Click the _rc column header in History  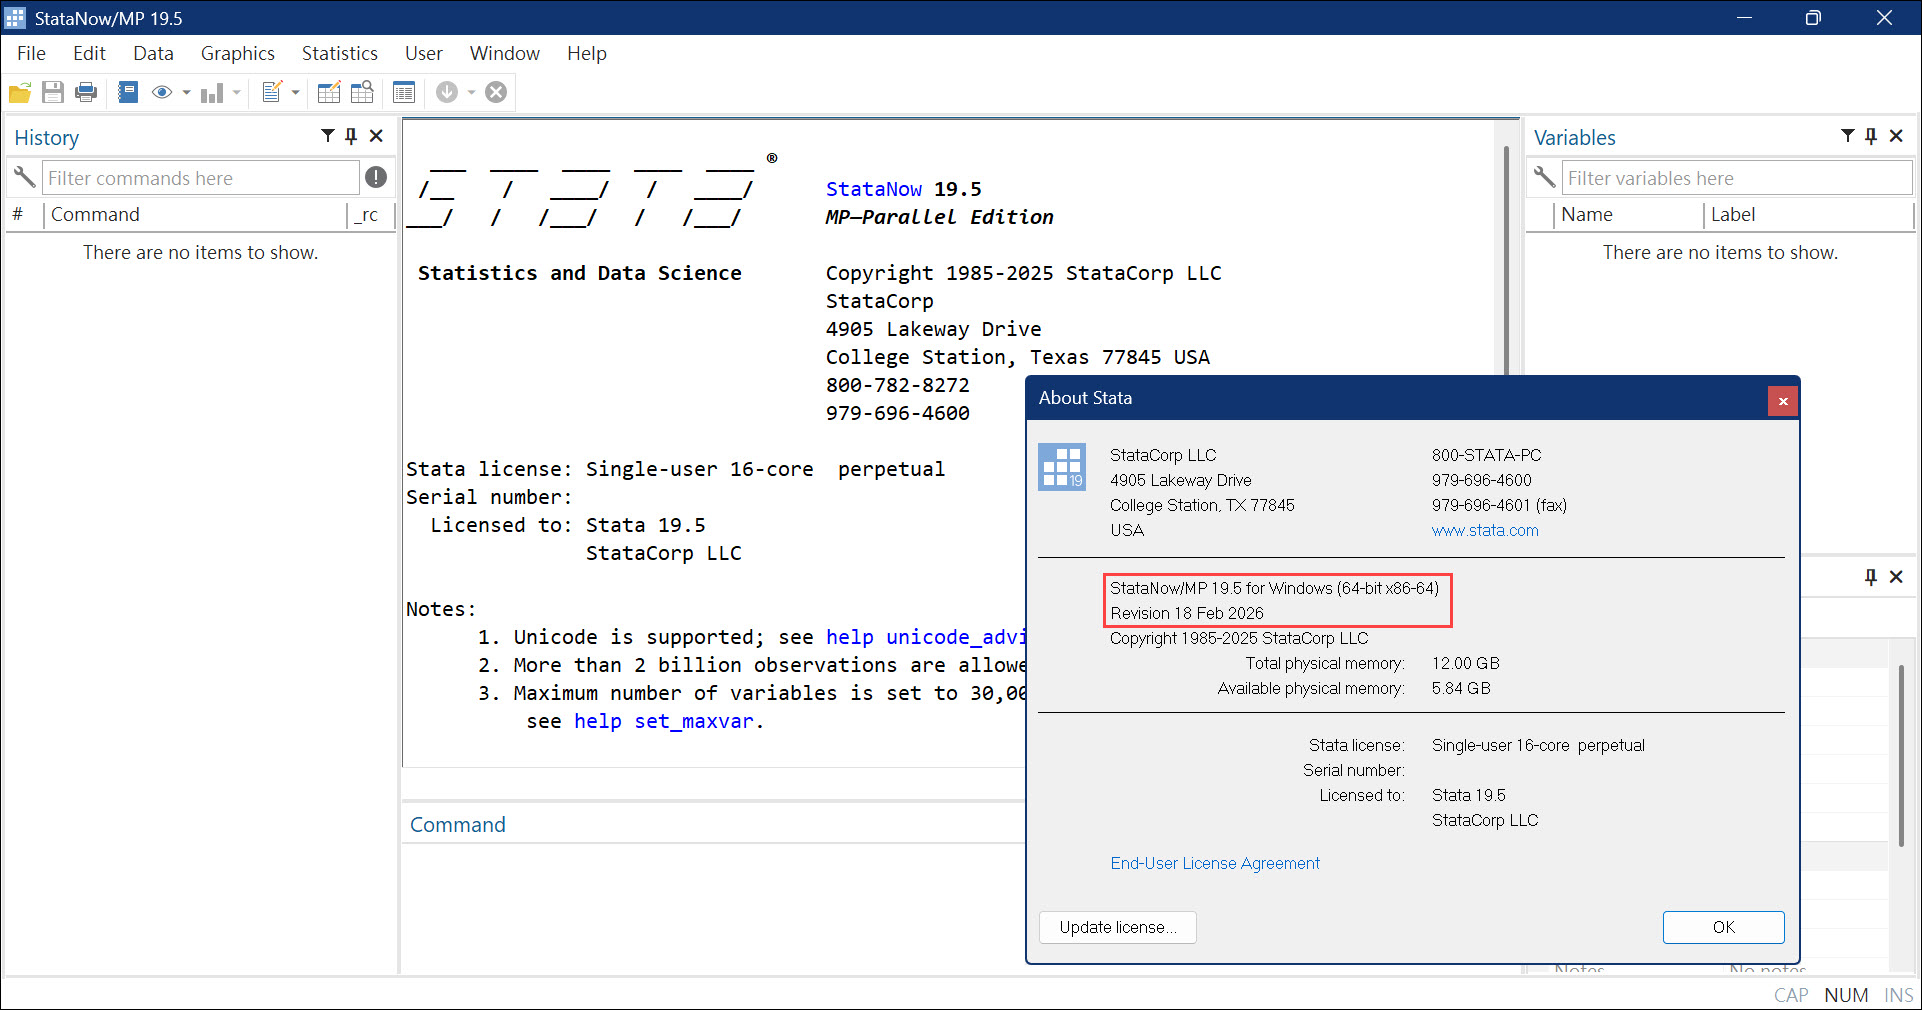[370, 214]
